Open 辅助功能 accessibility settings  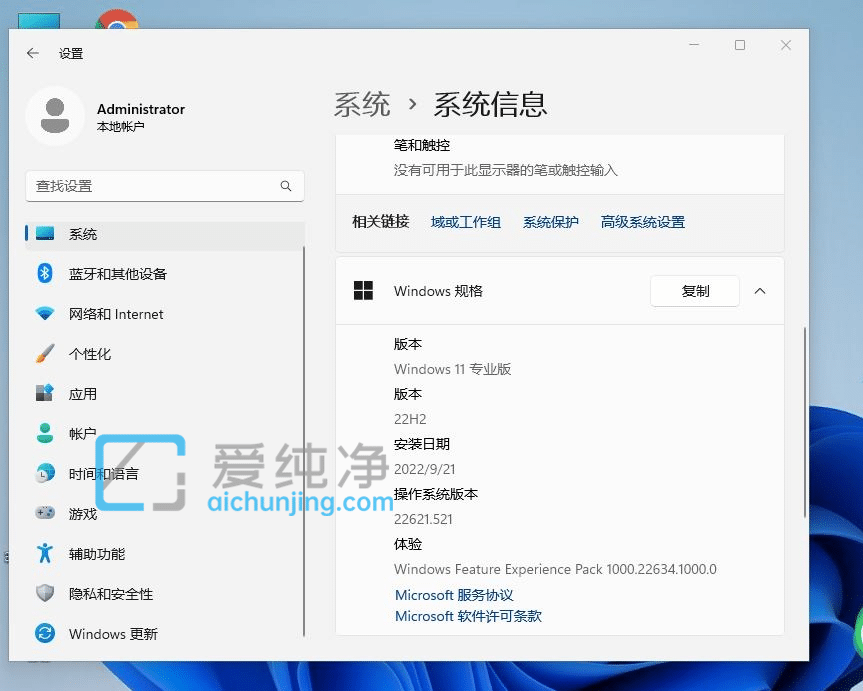tap(98, 553)
